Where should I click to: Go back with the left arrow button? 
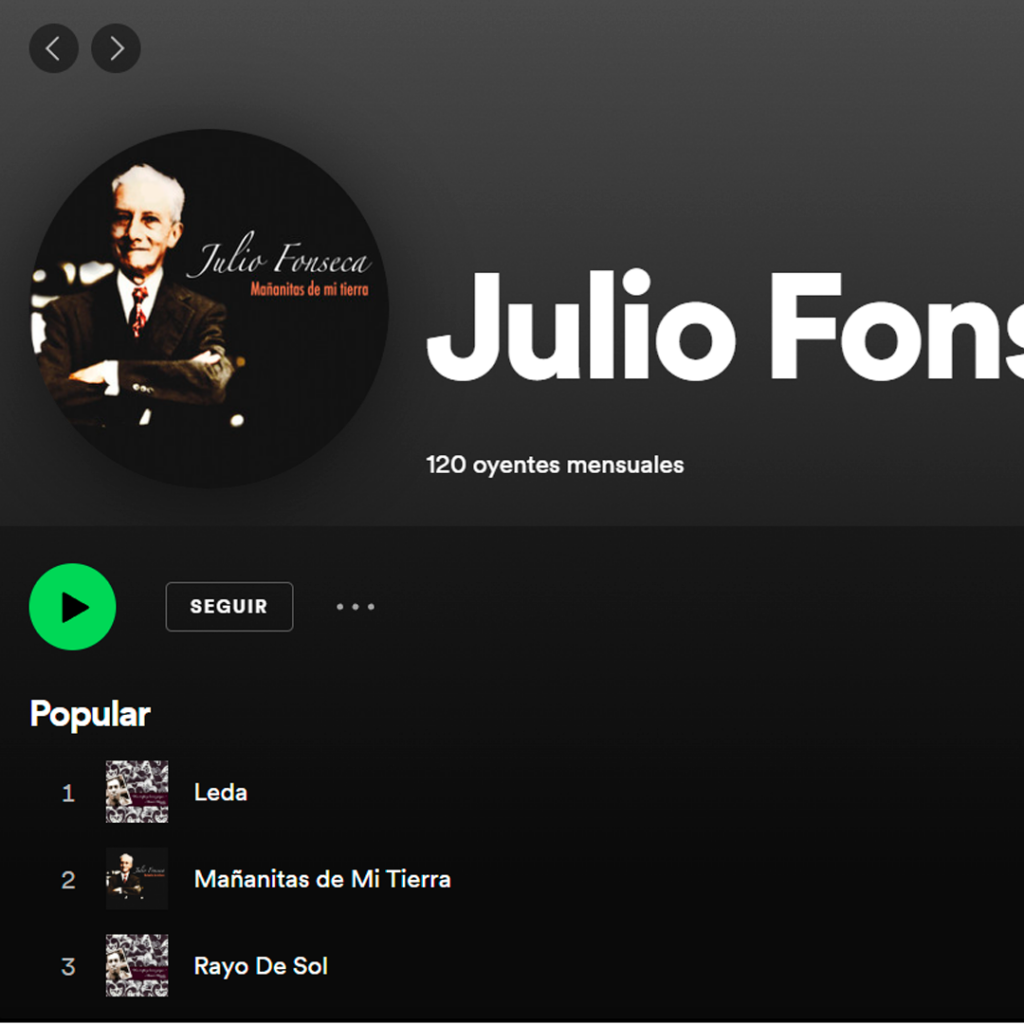(x=54, y=48)
